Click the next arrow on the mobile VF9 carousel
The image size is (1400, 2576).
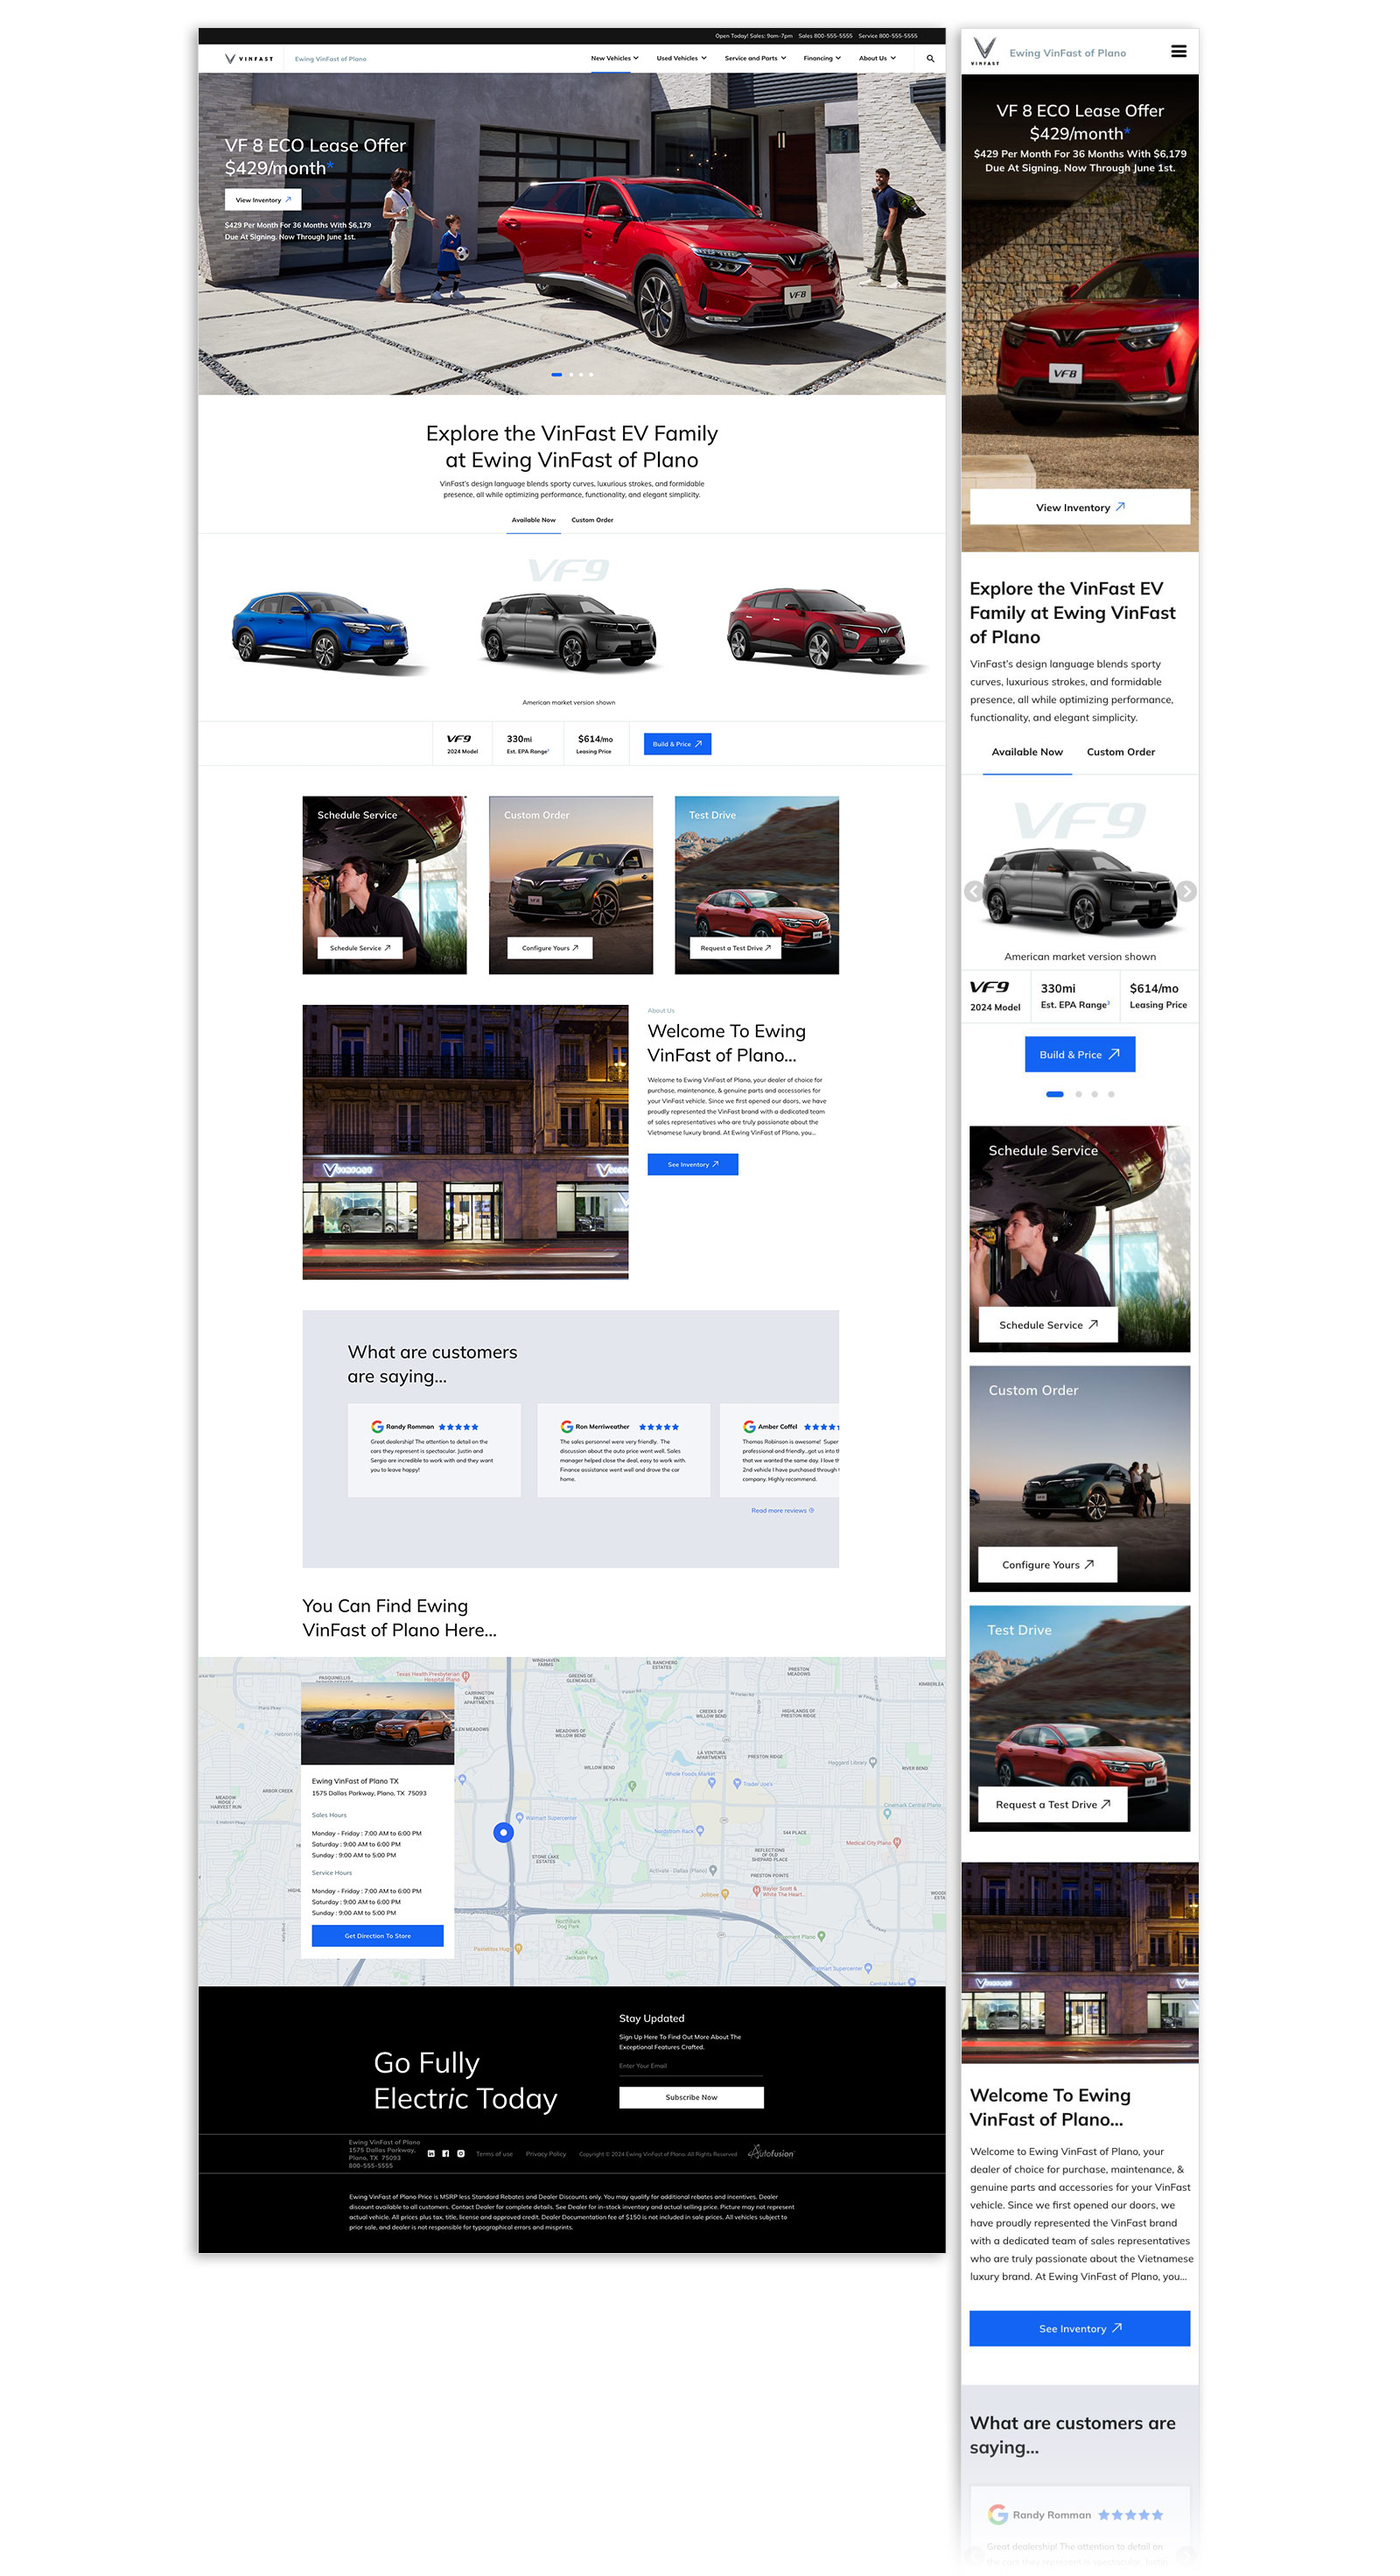pos(1186,890)
